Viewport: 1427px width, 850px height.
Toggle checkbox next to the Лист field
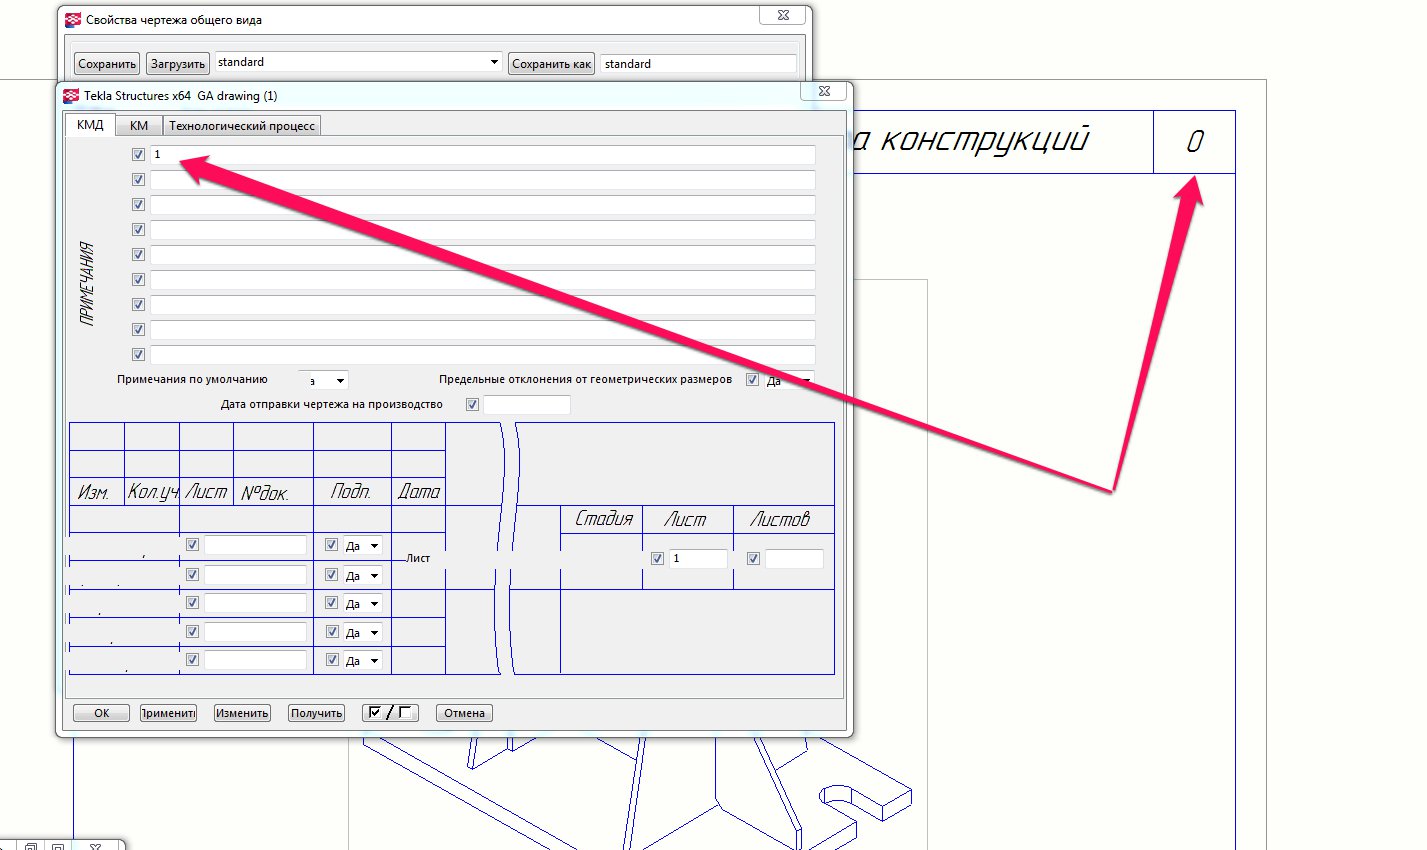point(657,559)
